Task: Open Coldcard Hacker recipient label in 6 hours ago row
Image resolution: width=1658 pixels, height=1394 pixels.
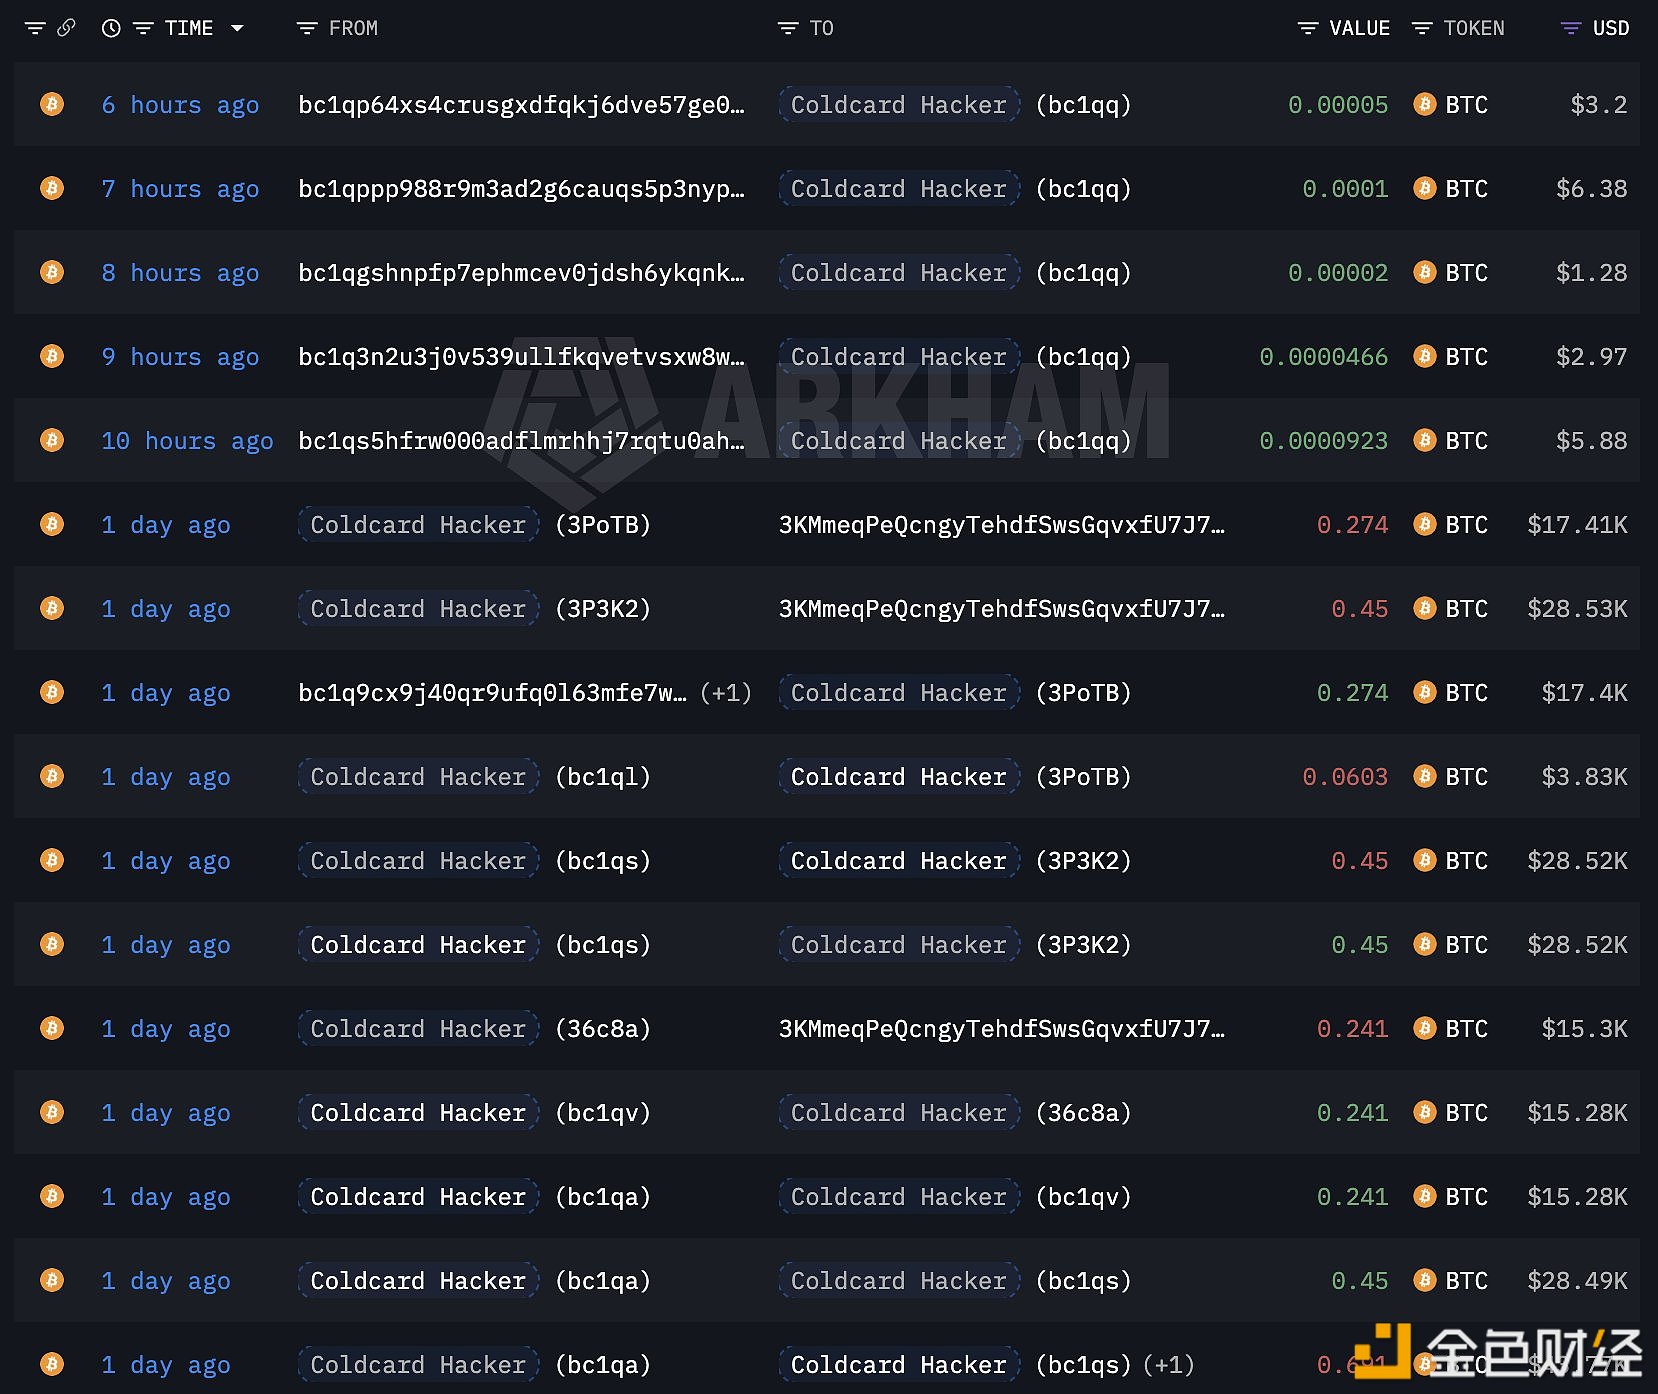Action: click(899, 105)
